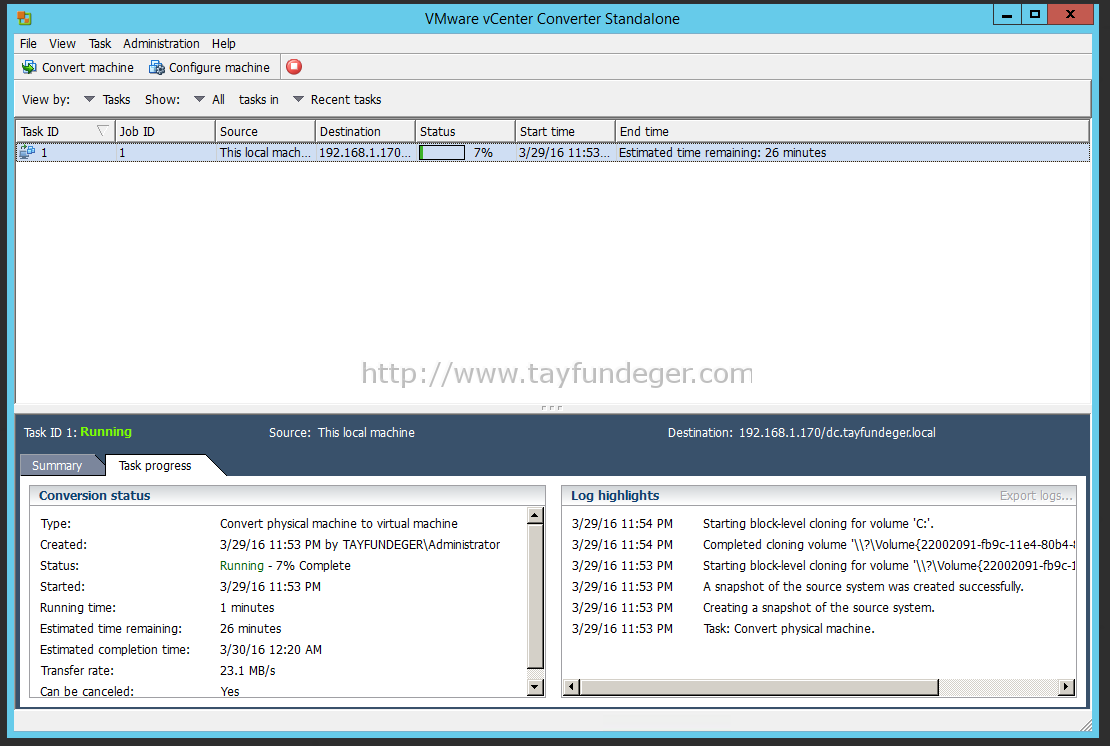Screen dimensions: 1110x746
Task: Open the Administration menu
Action: 161,43
